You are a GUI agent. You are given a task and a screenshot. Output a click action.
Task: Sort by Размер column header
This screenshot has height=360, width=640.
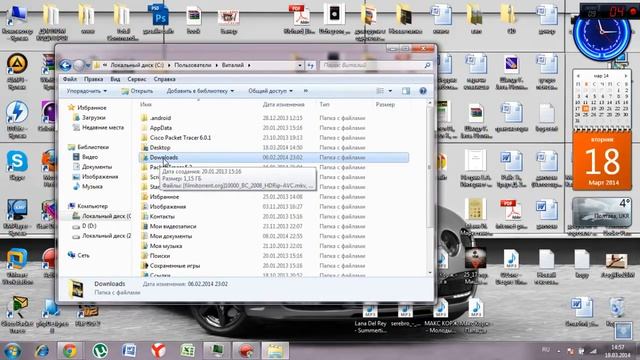tap(385, 105)
